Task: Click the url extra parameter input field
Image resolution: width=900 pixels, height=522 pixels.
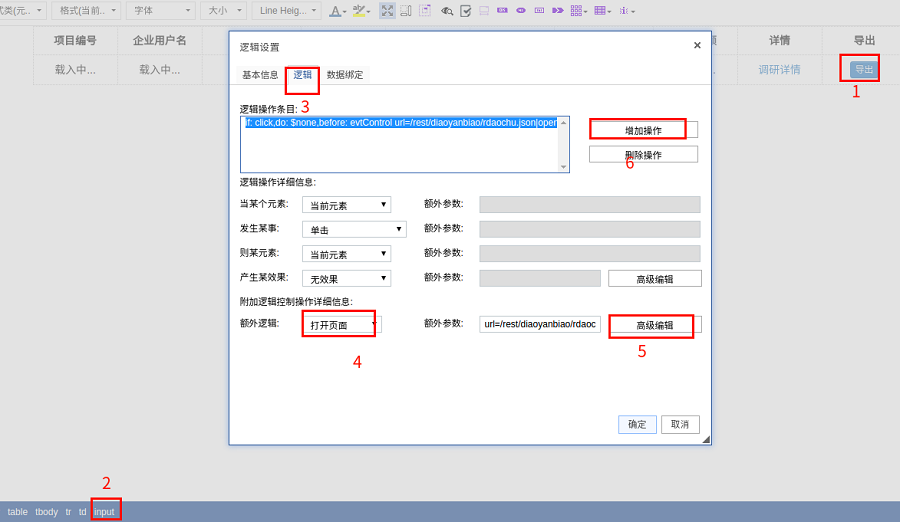Action: pyautogui.click(x=539, y=324)
